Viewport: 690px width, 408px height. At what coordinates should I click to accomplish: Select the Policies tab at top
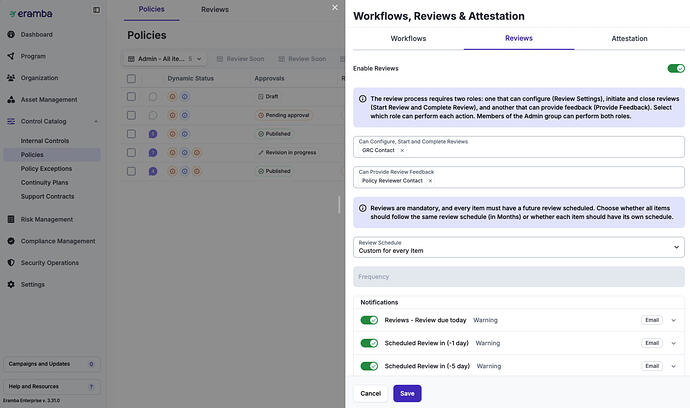151,9
